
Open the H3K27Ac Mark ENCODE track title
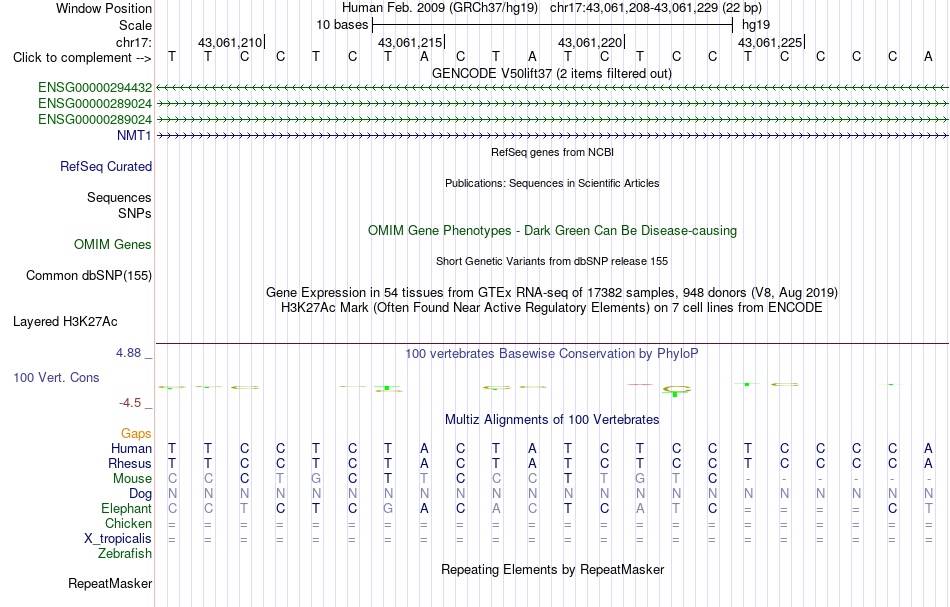coord(552,308)
